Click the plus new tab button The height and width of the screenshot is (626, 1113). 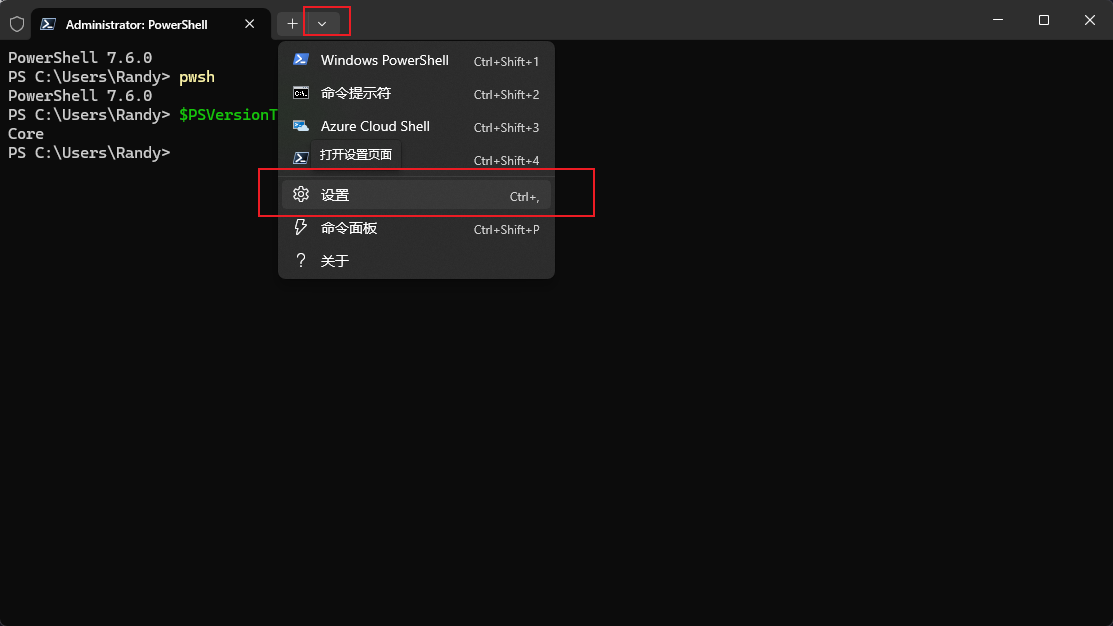(292, 24)
